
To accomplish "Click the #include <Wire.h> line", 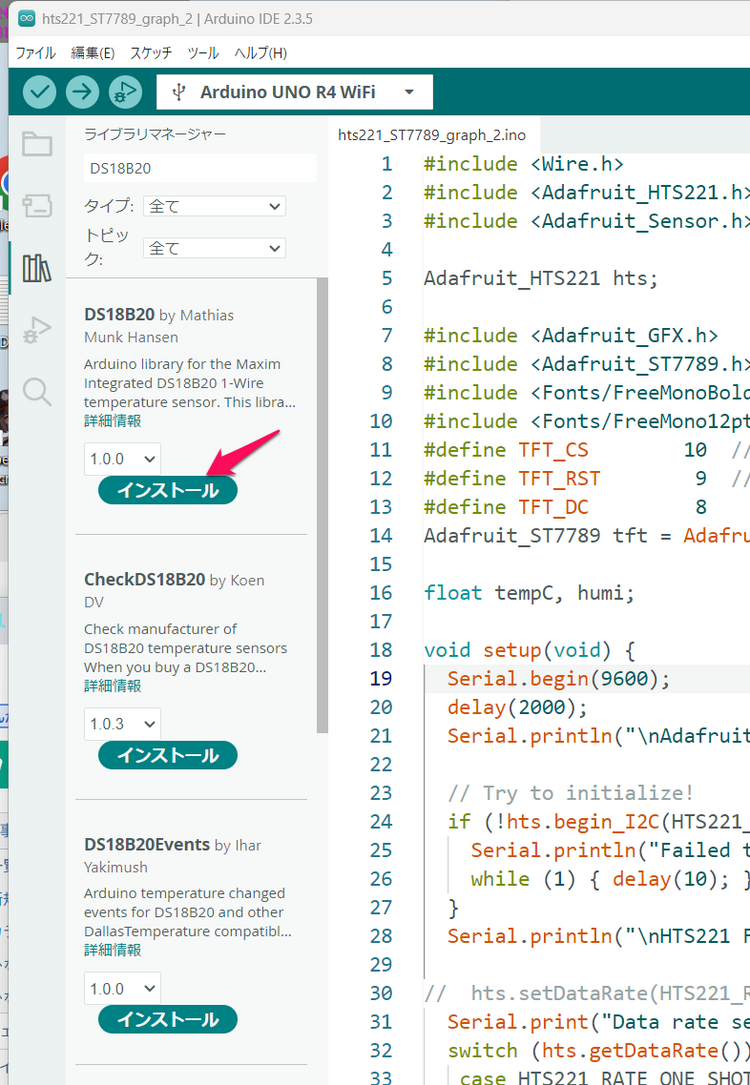I will point(523,164).
